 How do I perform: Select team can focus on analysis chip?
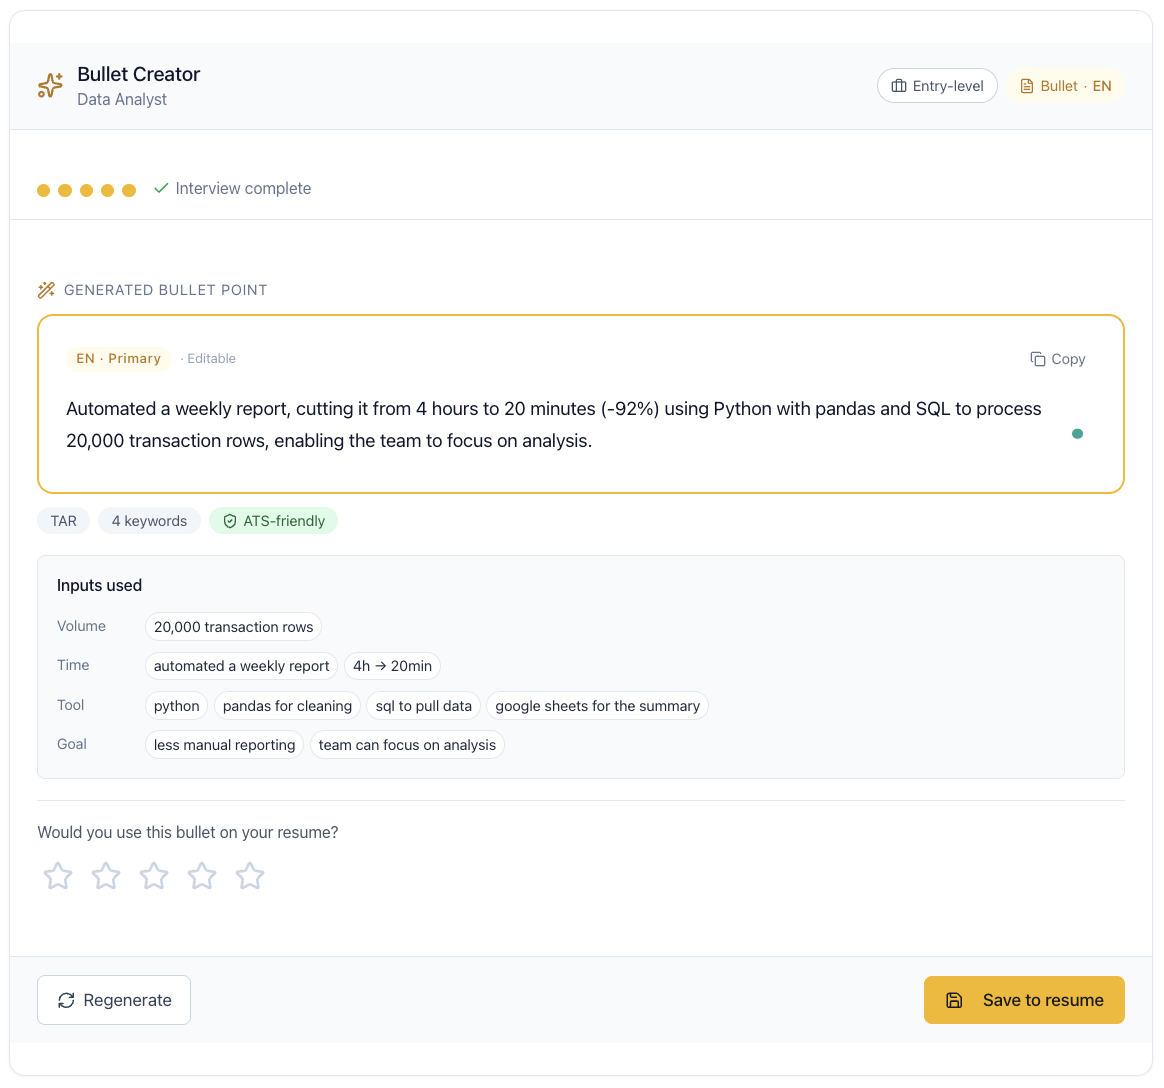(x=407, y=745)
